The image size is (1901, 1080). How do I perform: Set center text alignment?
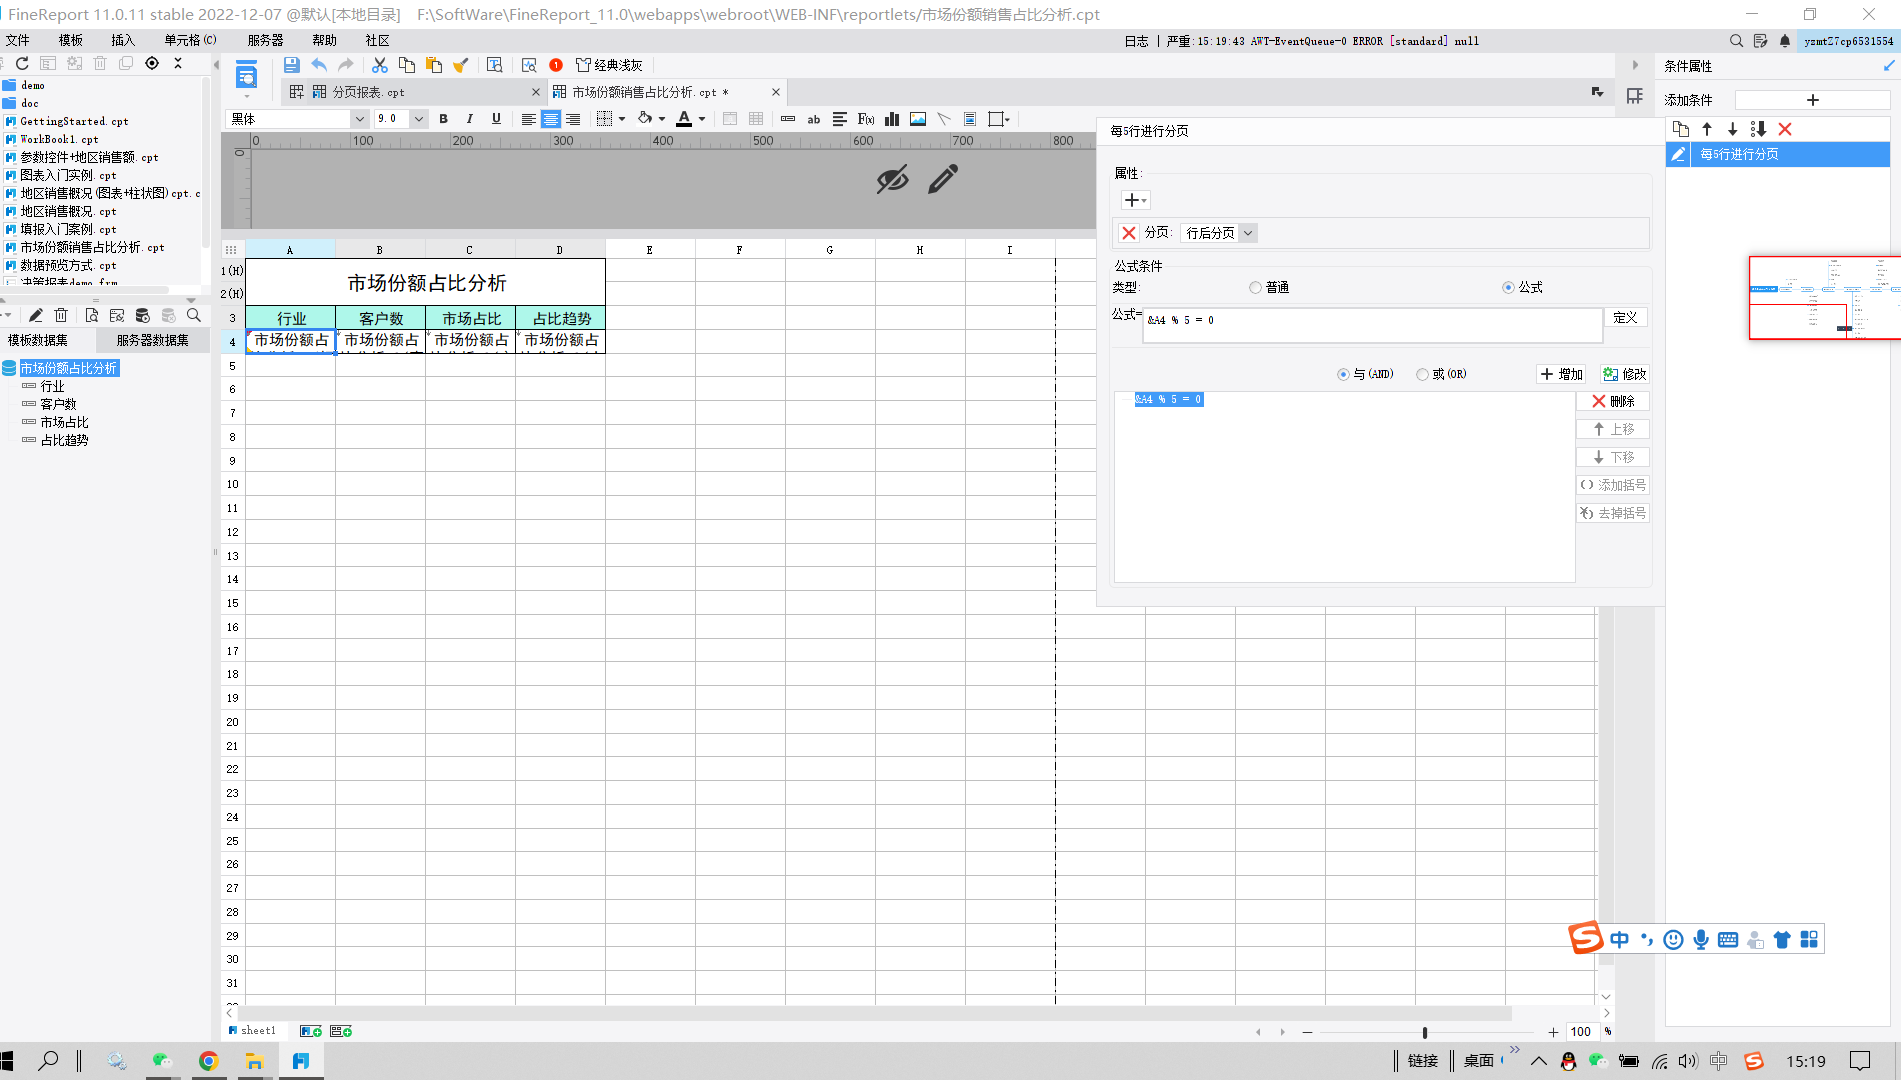(x=551, y=119)
